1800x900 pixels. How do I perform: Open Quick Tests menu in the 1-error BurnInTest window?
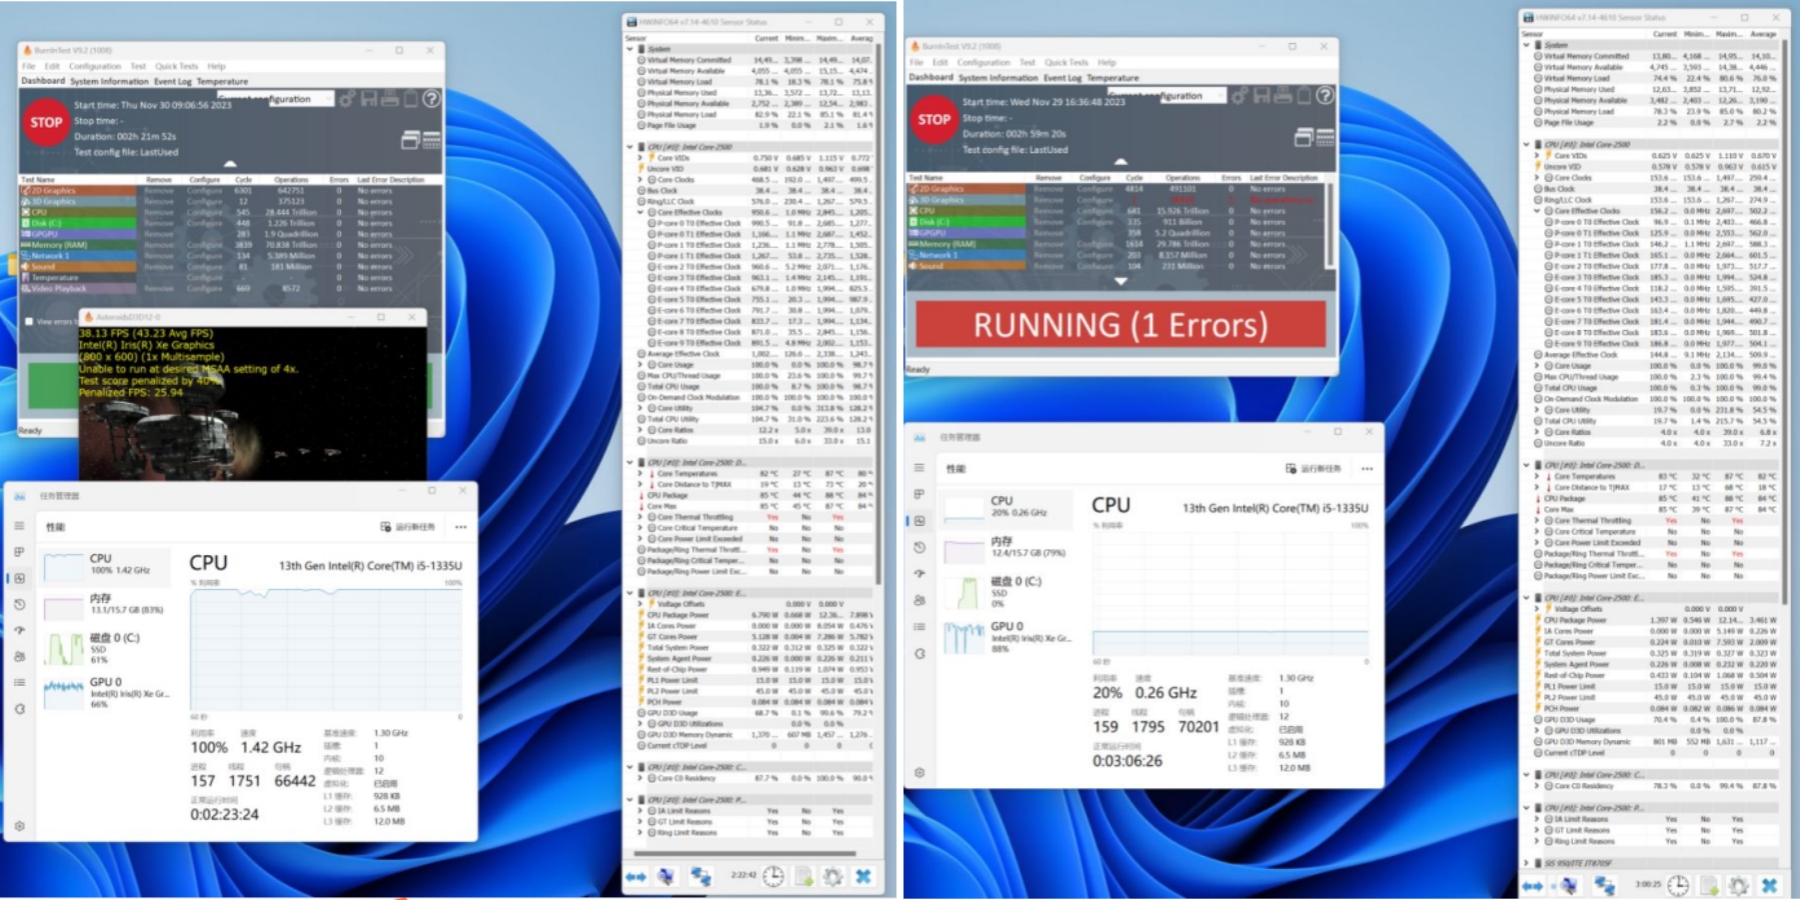pyautogui.click(x=1066, y=62)
